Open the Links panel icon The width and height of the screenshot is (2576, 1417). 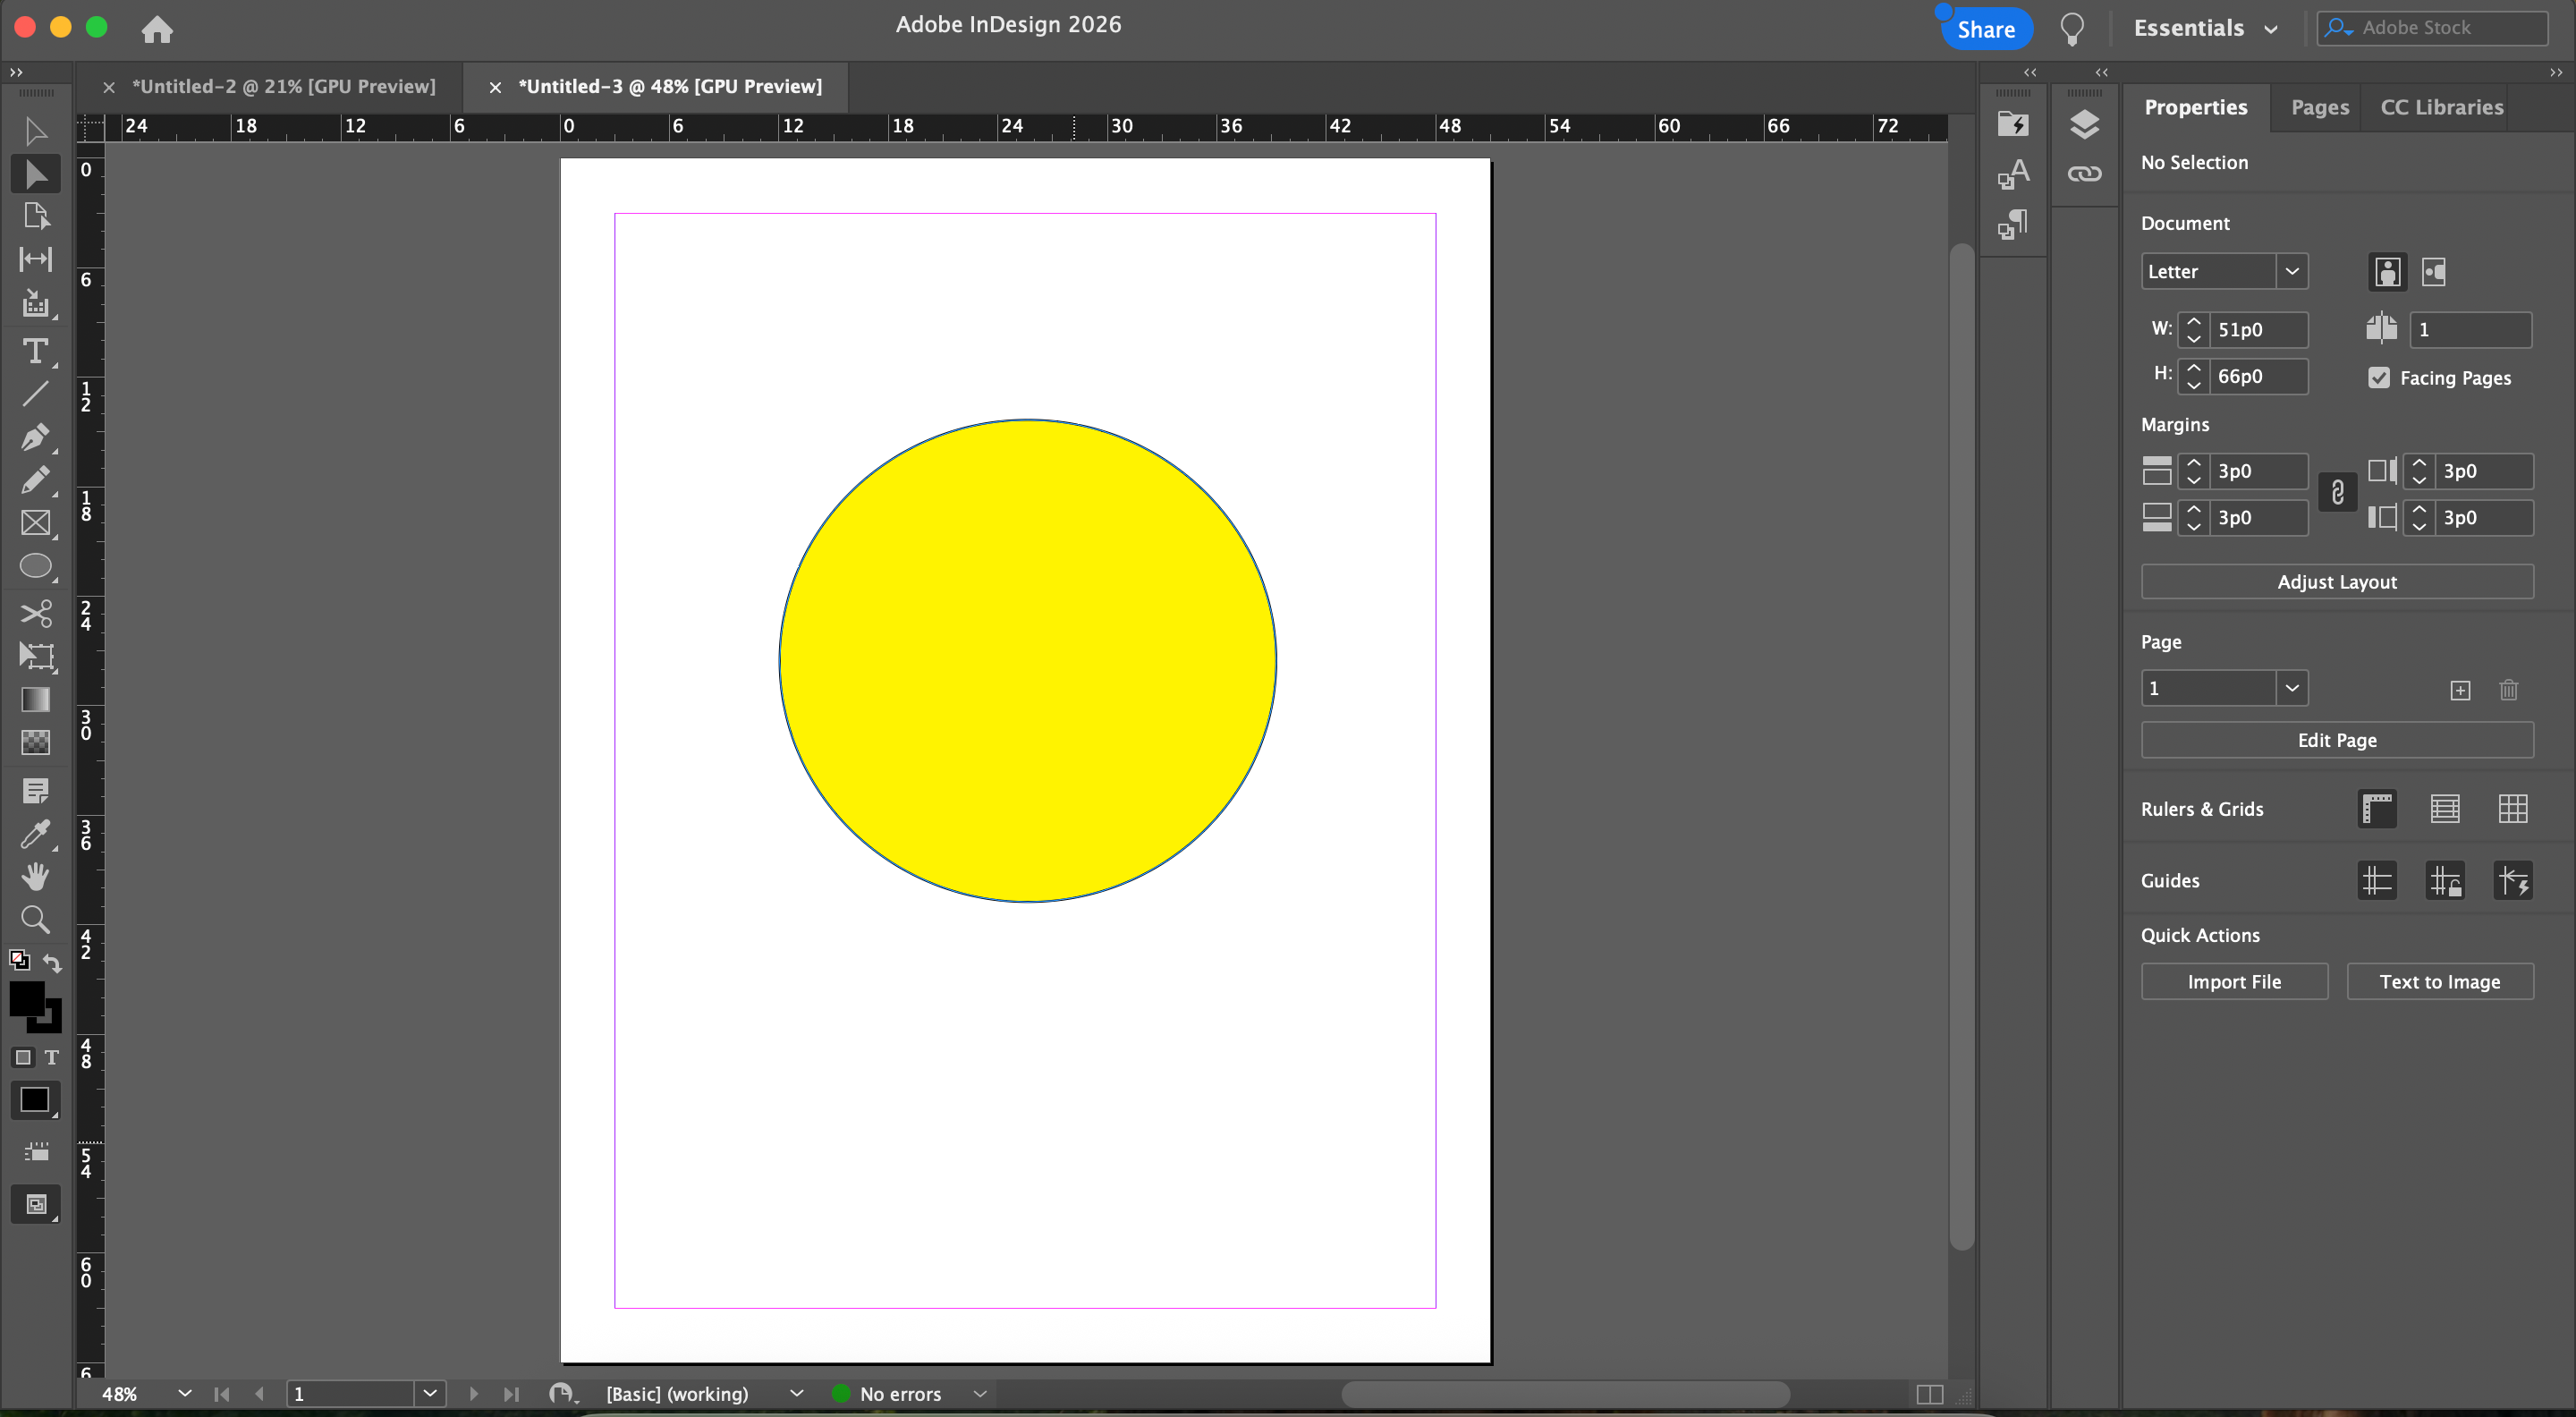2084,174
